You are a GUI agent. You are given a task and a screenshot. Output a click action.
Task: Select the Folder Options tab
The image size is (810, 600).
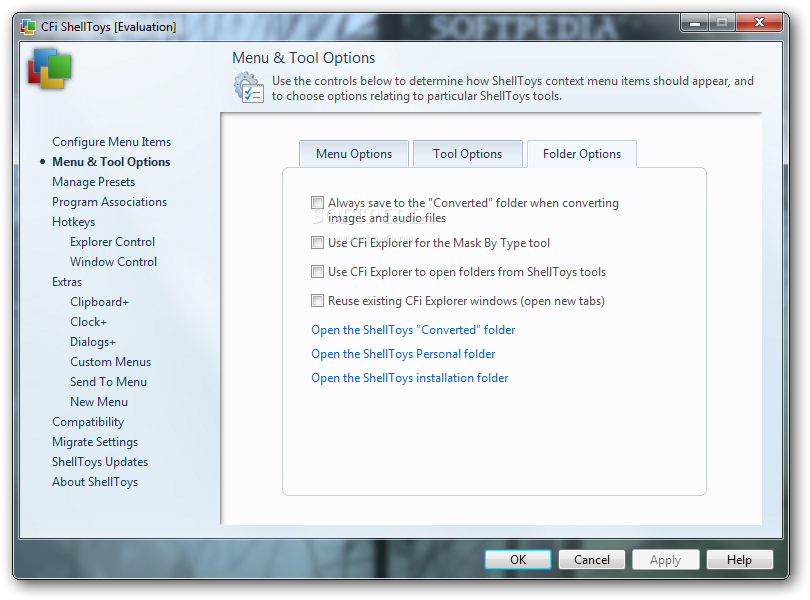[x=582, y=154]
